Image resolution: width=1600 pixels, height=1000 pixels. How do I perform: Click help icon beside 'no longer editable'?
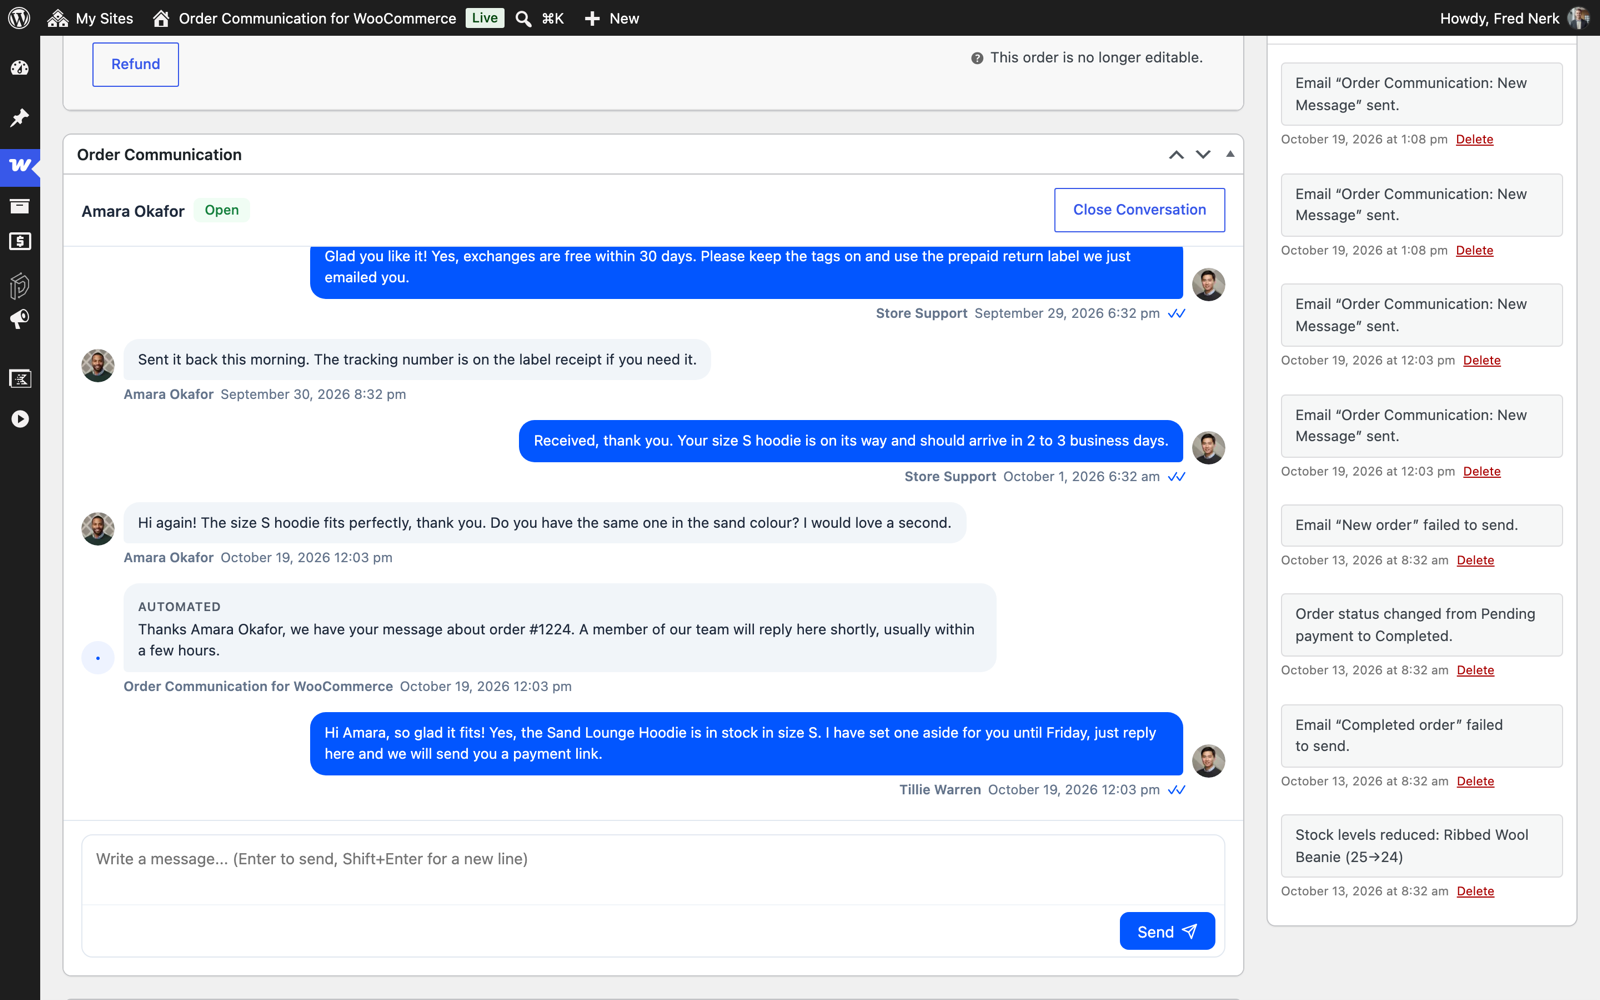(977, 58)
